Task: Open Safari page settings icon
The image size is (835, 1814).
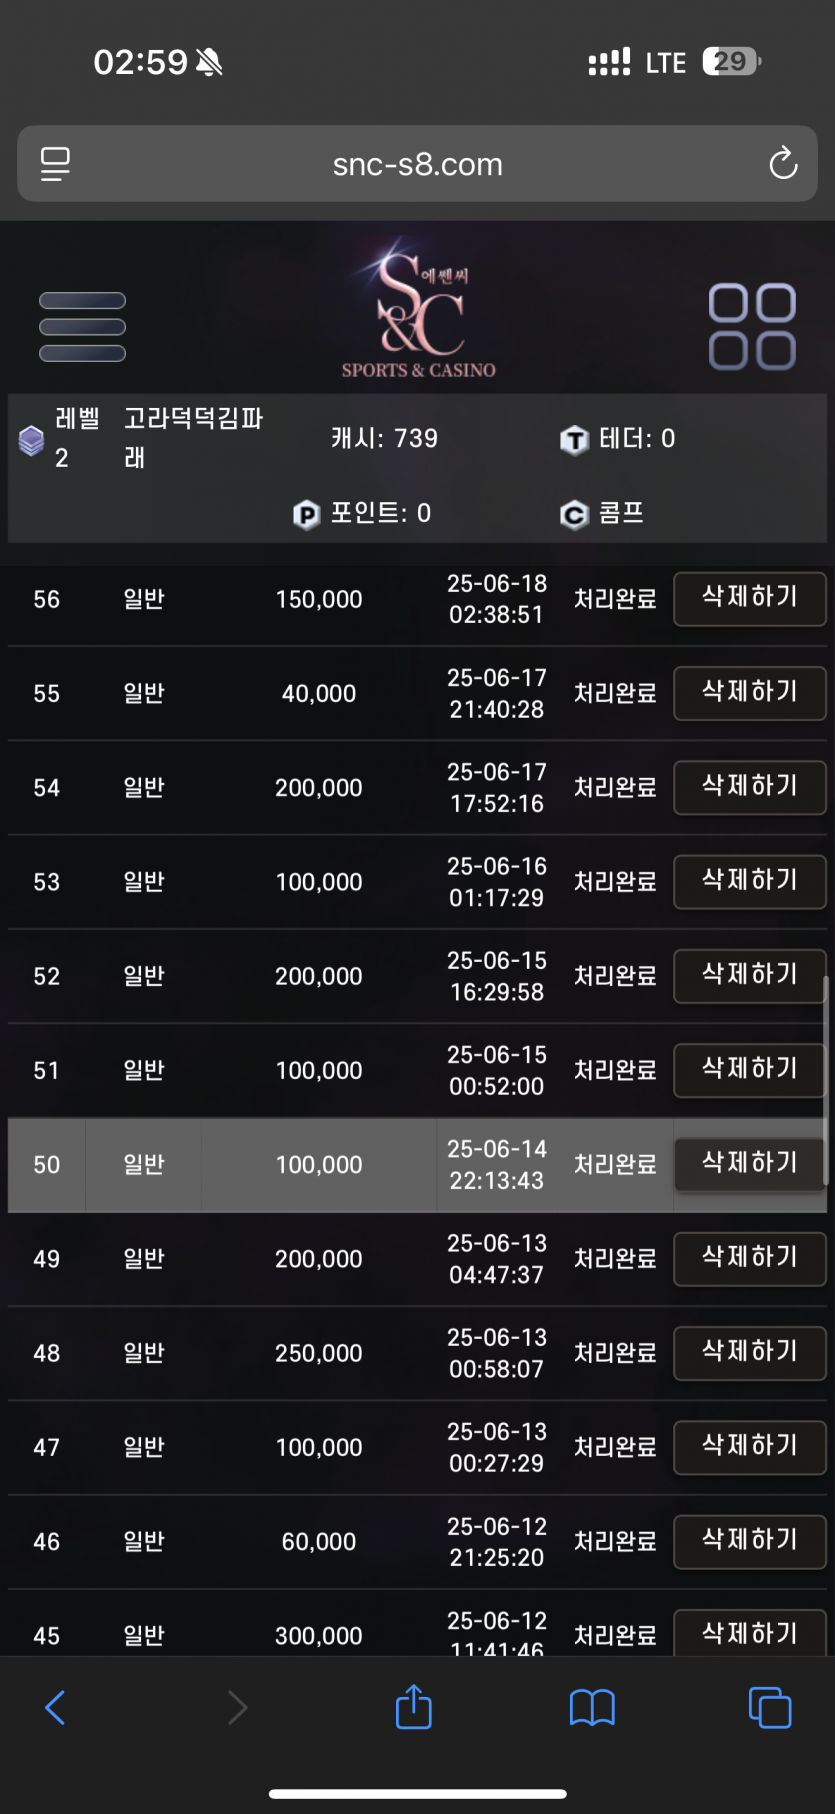Action: tap(55, 164)
